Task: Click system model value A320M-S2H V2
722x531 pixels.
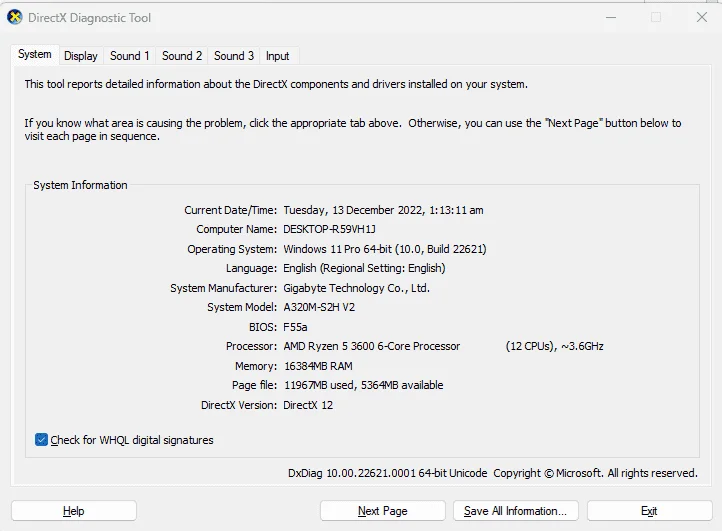Action: pyautogui.click(x=319, y=307)
